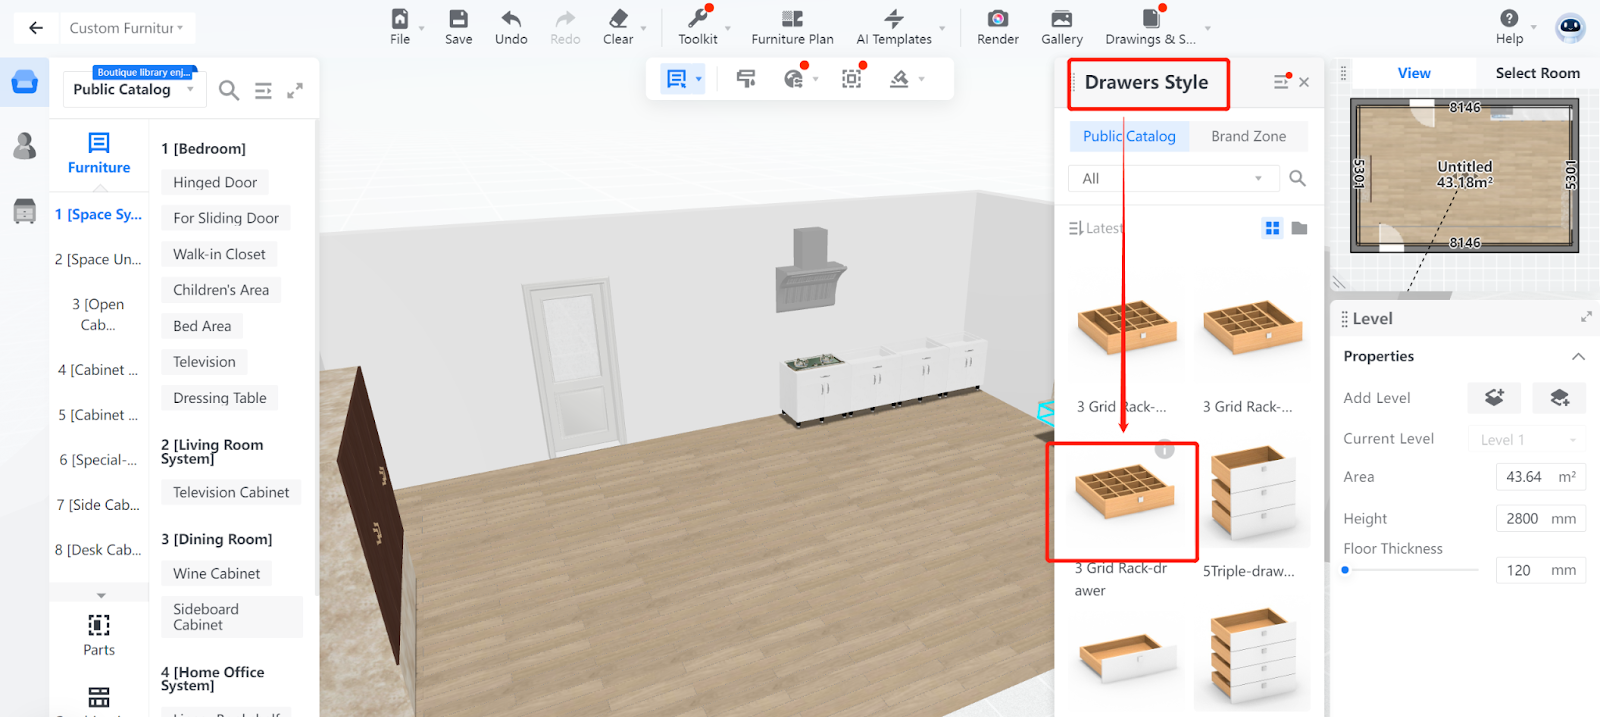This screenshot has height=717, width=1600.
Task: Collapse the Properties section chevron
Action: [x=1578, y=356]
